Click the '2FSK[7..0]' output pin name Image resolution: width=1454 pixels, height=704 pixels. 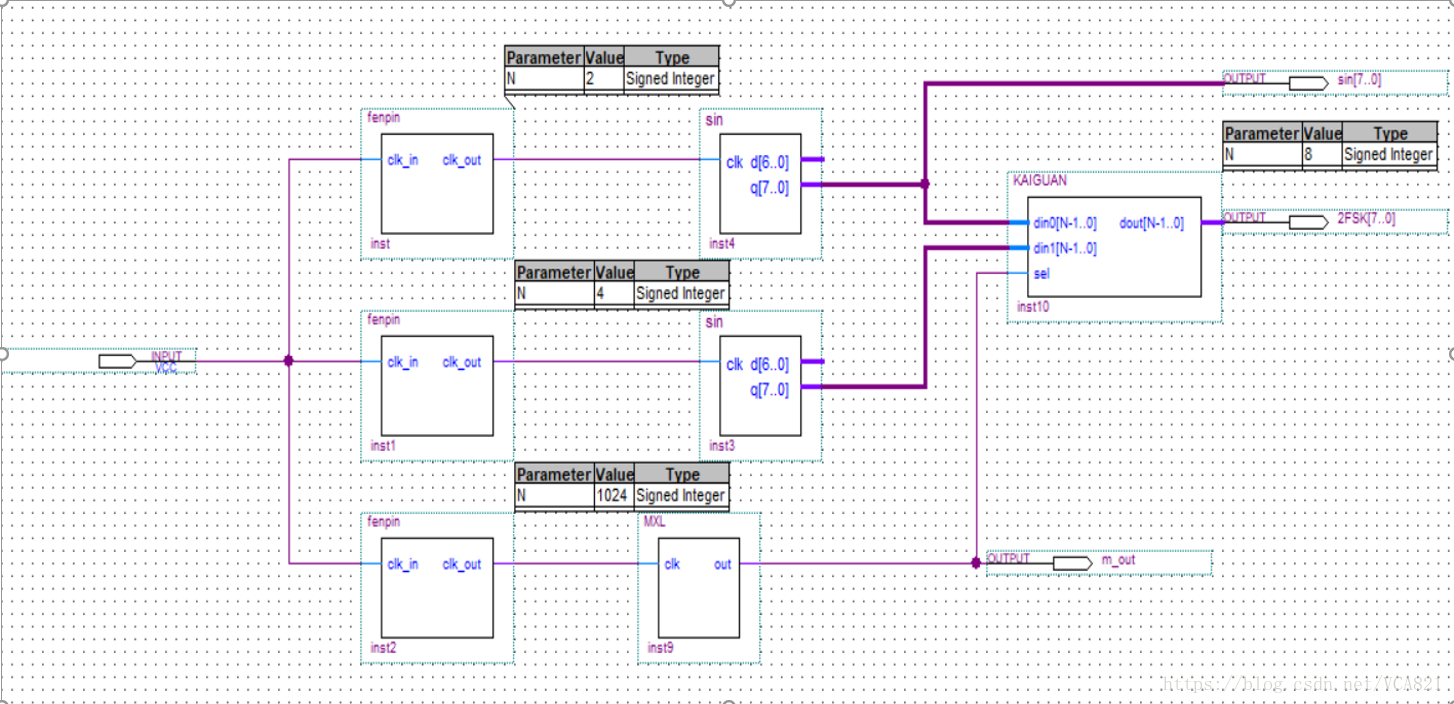[x=1366, y=218]
